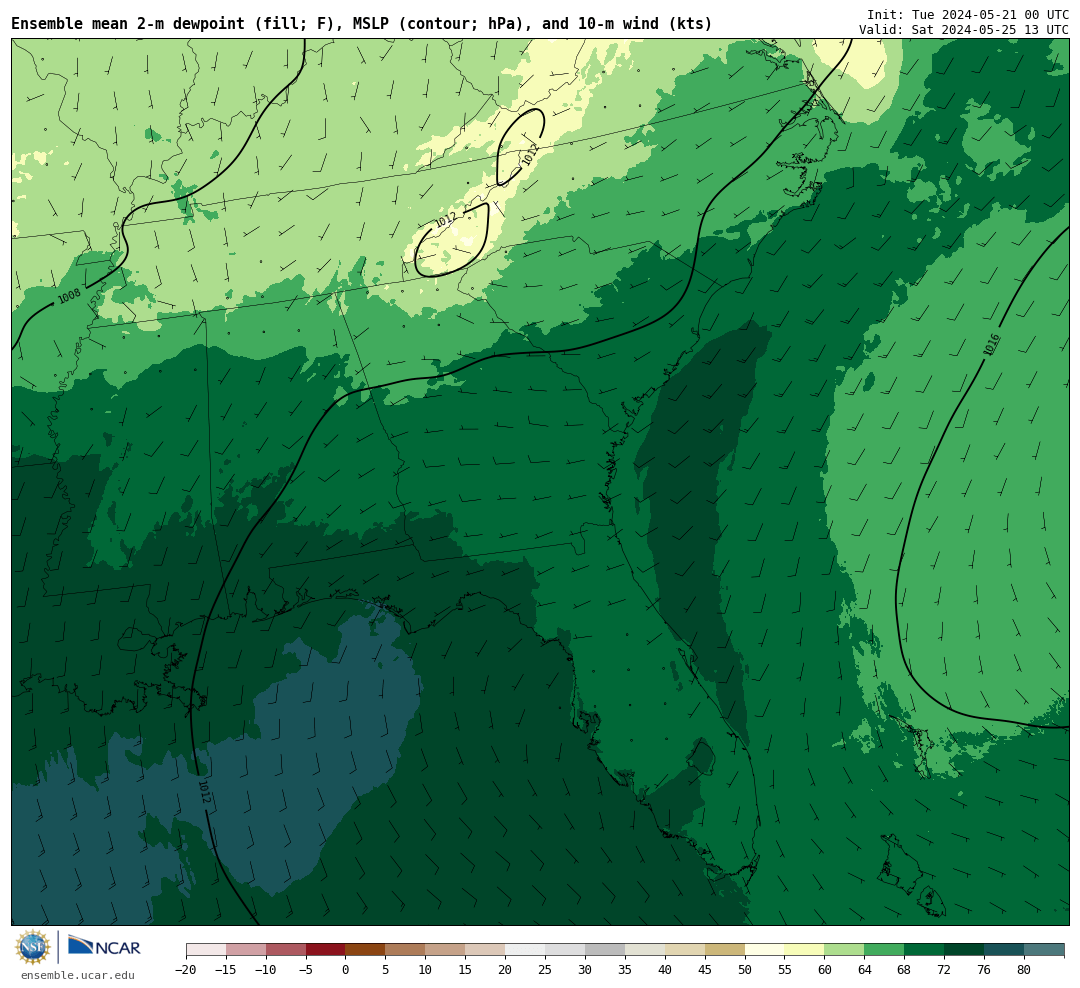Pick the 50 to 55 pale yellow swatch

coord(765,950)
